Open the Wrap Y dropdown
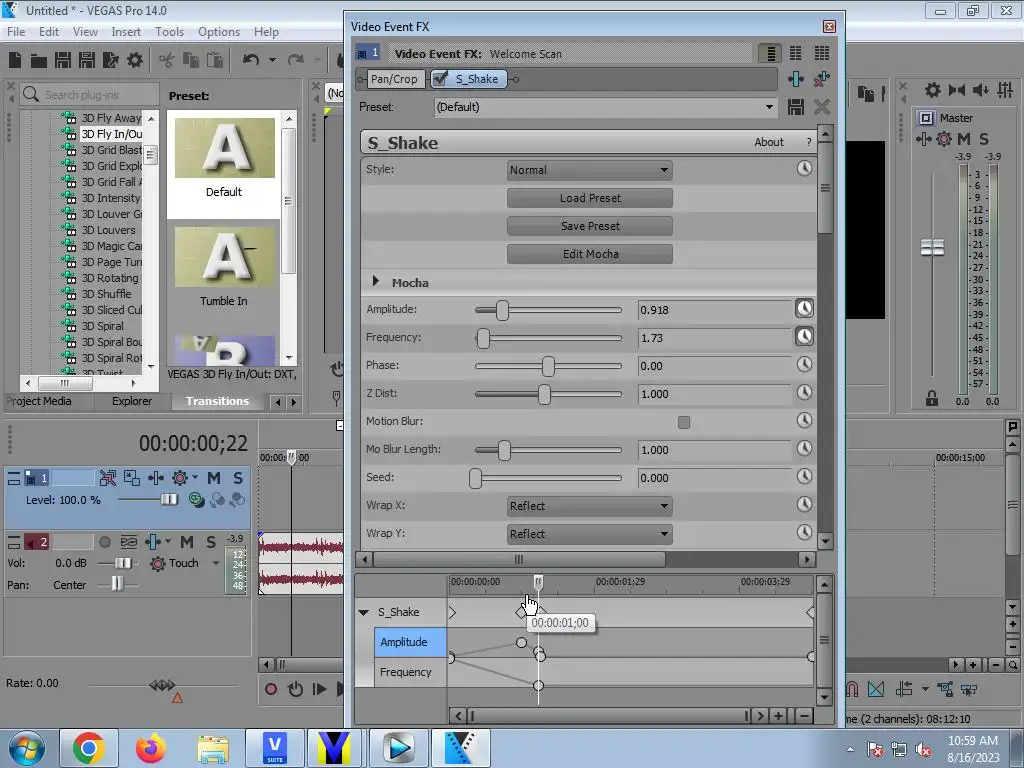The height and width of the screenshot is (768, 1024). point(590,534)
